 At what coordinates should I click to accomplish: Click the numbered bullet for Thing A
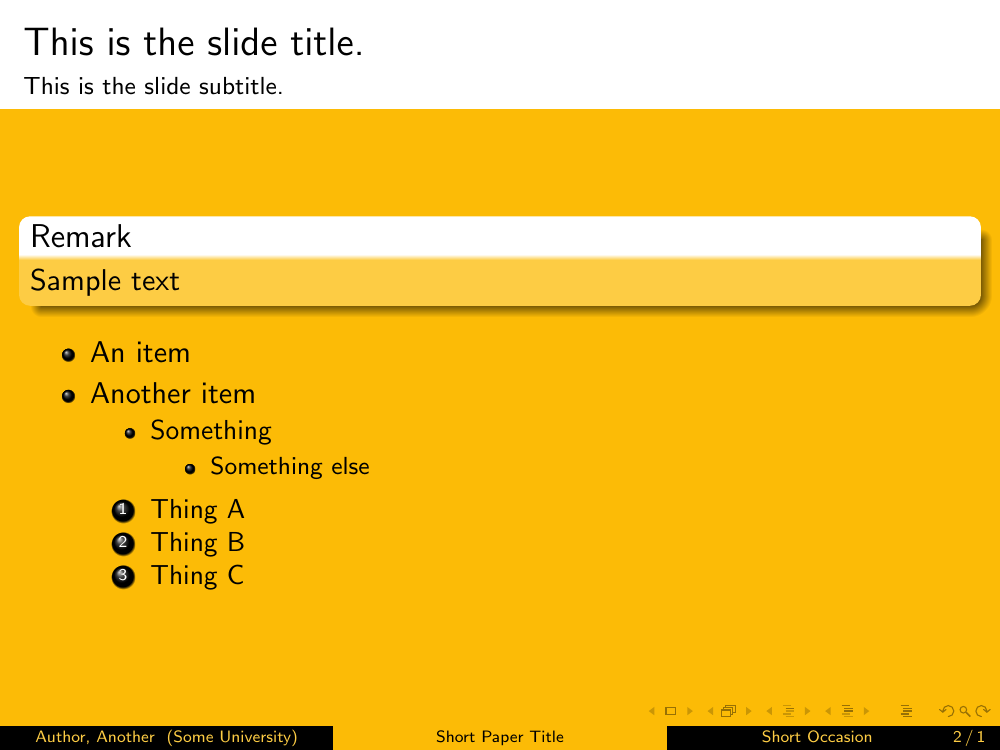tap(123, 510)
